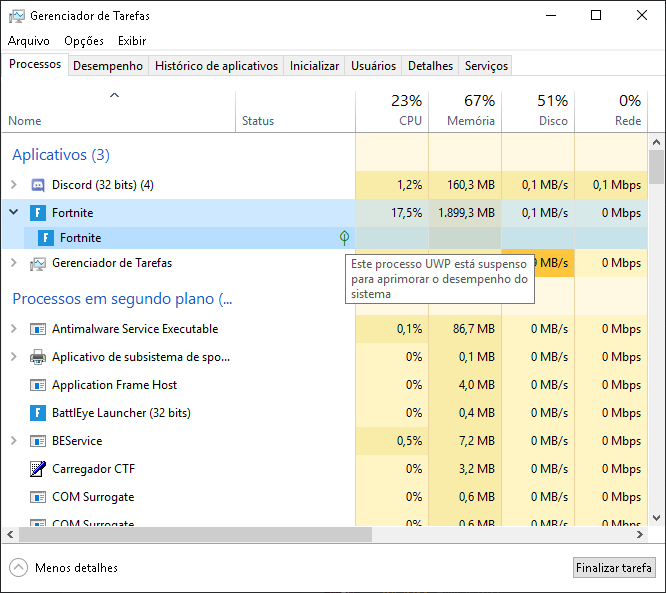Click the Application Frame Host icon
Screen dimensions: 666x593
coord(38,385)
